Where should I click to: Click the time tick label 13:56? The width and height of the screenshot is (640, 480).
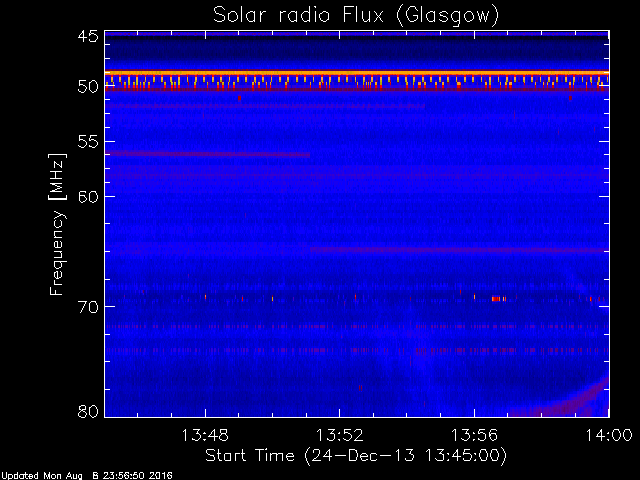click(x=474, y=435)
